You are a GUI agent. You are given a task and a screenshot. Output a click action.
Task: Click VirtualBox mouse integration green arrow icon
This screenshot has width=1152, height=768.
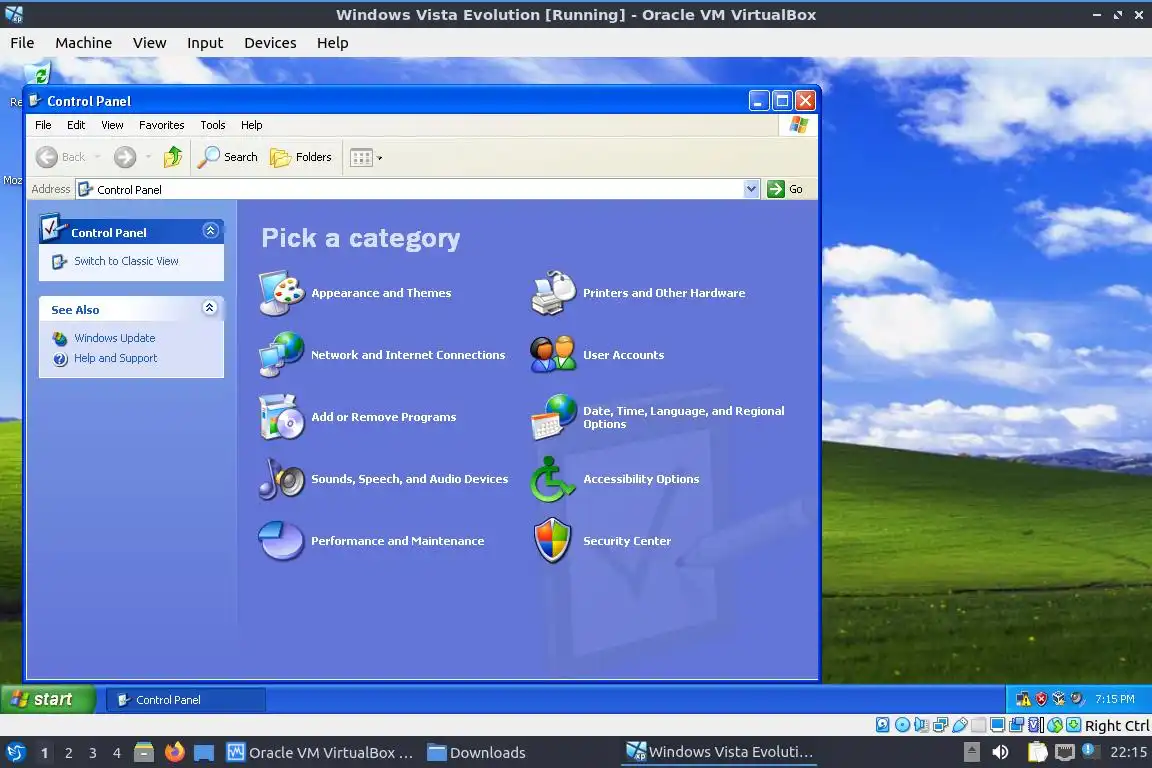(x=1055, y=725)
